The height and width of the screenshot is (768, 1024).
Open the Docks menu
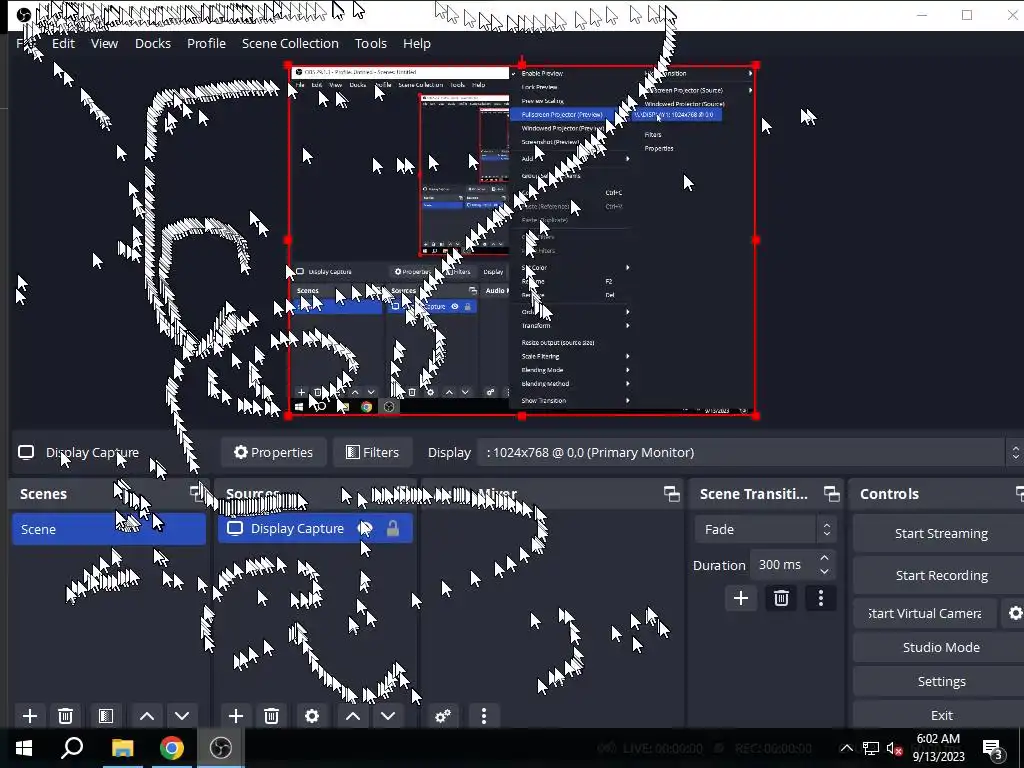[153, 43]
